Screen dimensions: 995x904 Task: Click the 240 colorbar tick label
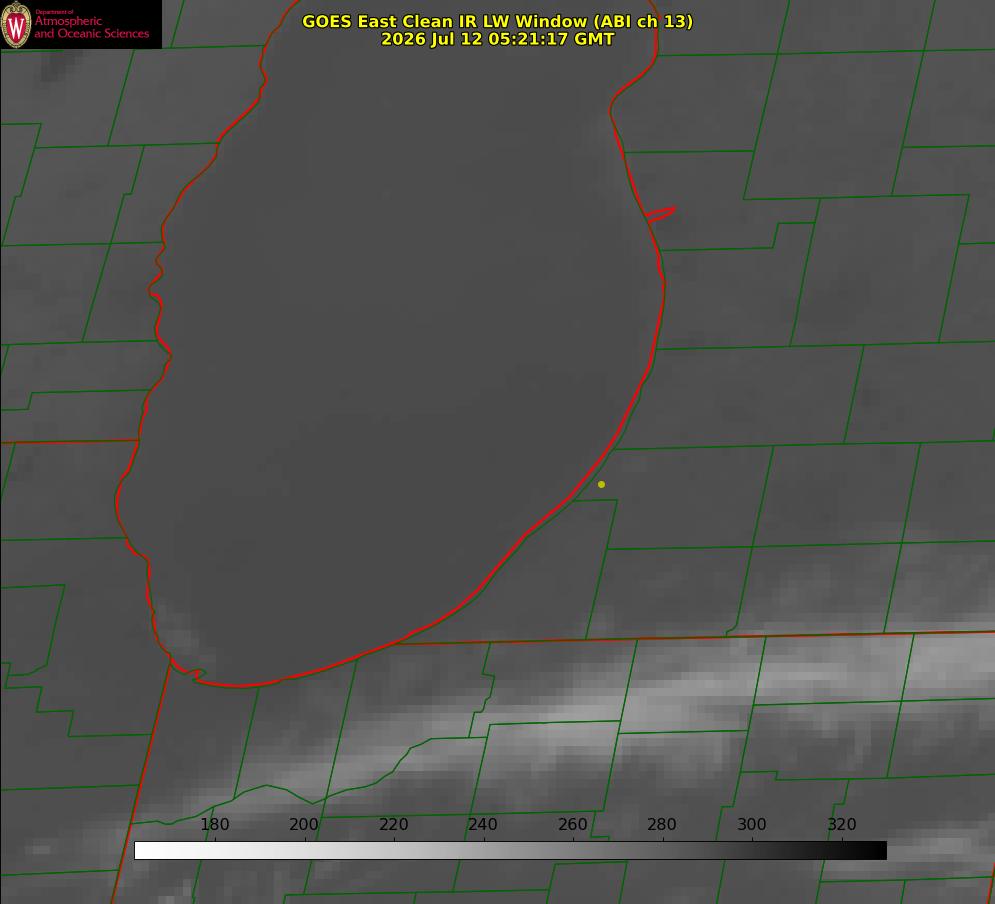click(483, 824)
